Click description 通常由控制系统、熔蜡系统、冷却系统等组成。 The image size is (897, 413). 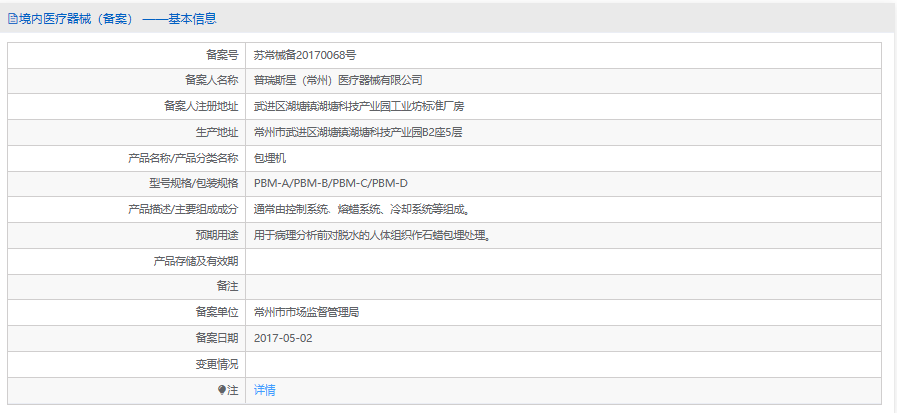(x=362, y=209)
